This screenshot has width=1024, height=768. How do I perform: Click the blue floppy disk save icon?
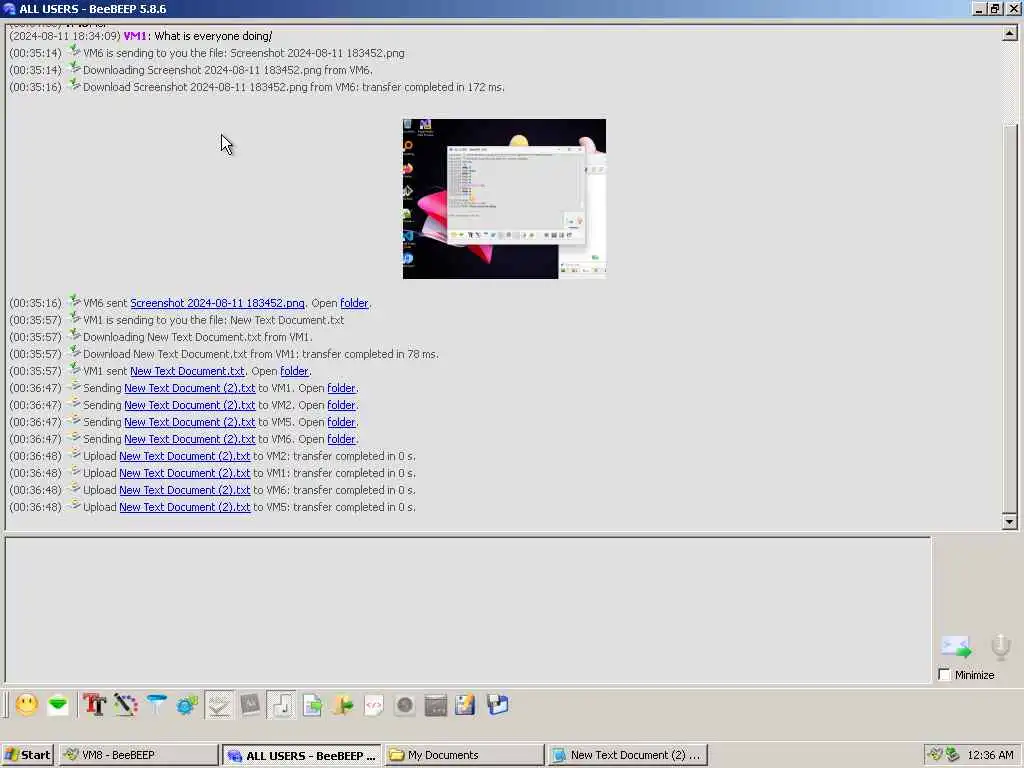tap(498, 705)
